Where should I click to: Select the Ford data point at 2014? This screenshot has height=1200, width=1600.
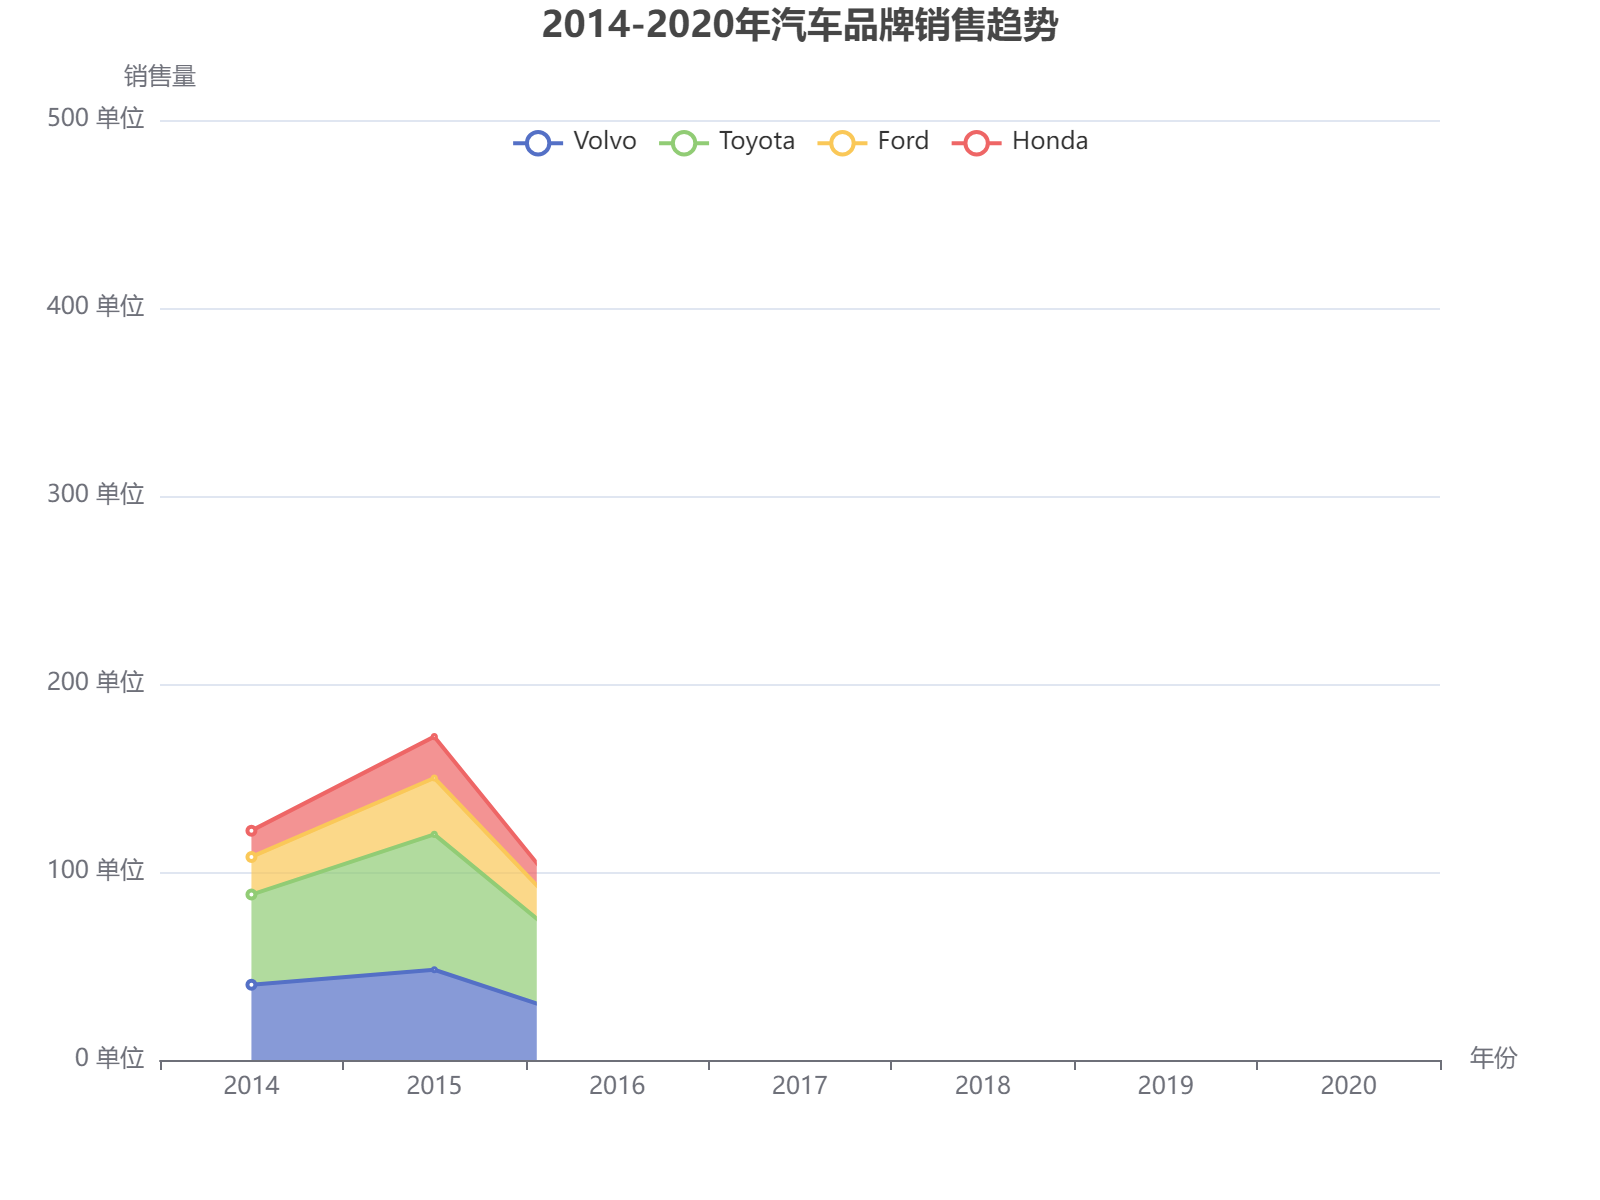251,856
